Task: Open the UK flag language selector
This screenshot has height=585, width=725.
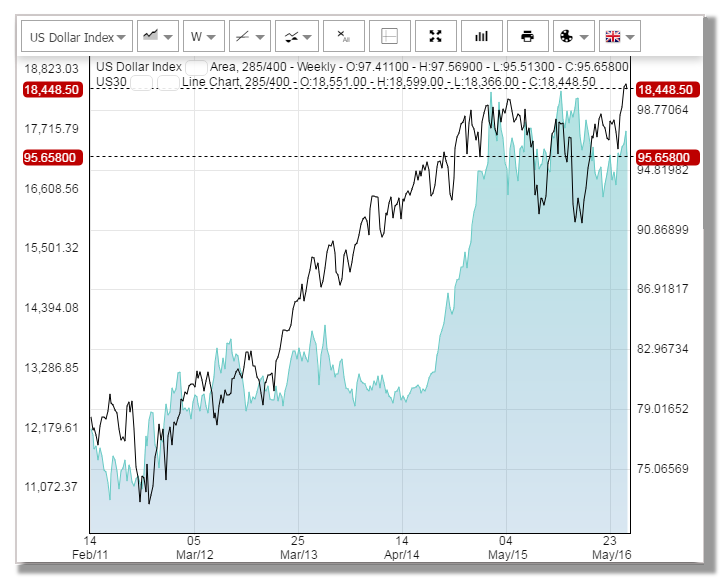Action: (619, 37)
